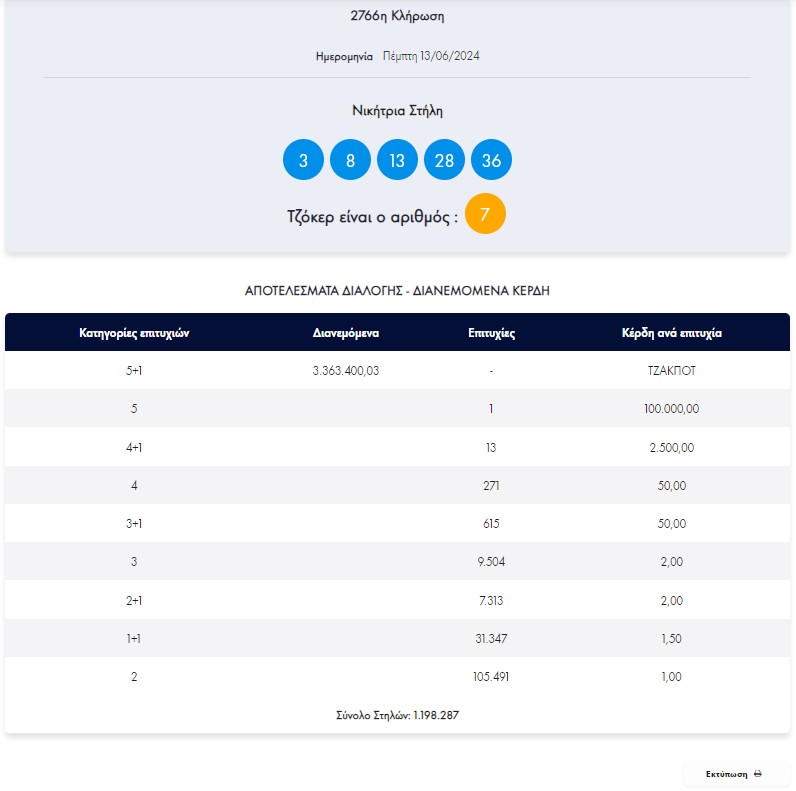Select the 105.491 winners count cell
The height and width of the screenshot is (791, 796).
tap(491, 677)
